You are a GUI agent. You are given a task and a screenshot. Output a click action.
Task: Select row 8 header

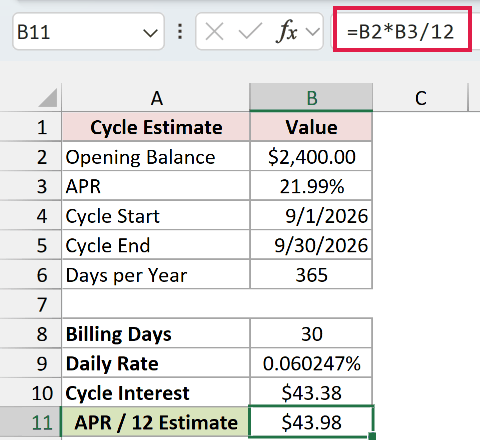(x=31, y=334)
